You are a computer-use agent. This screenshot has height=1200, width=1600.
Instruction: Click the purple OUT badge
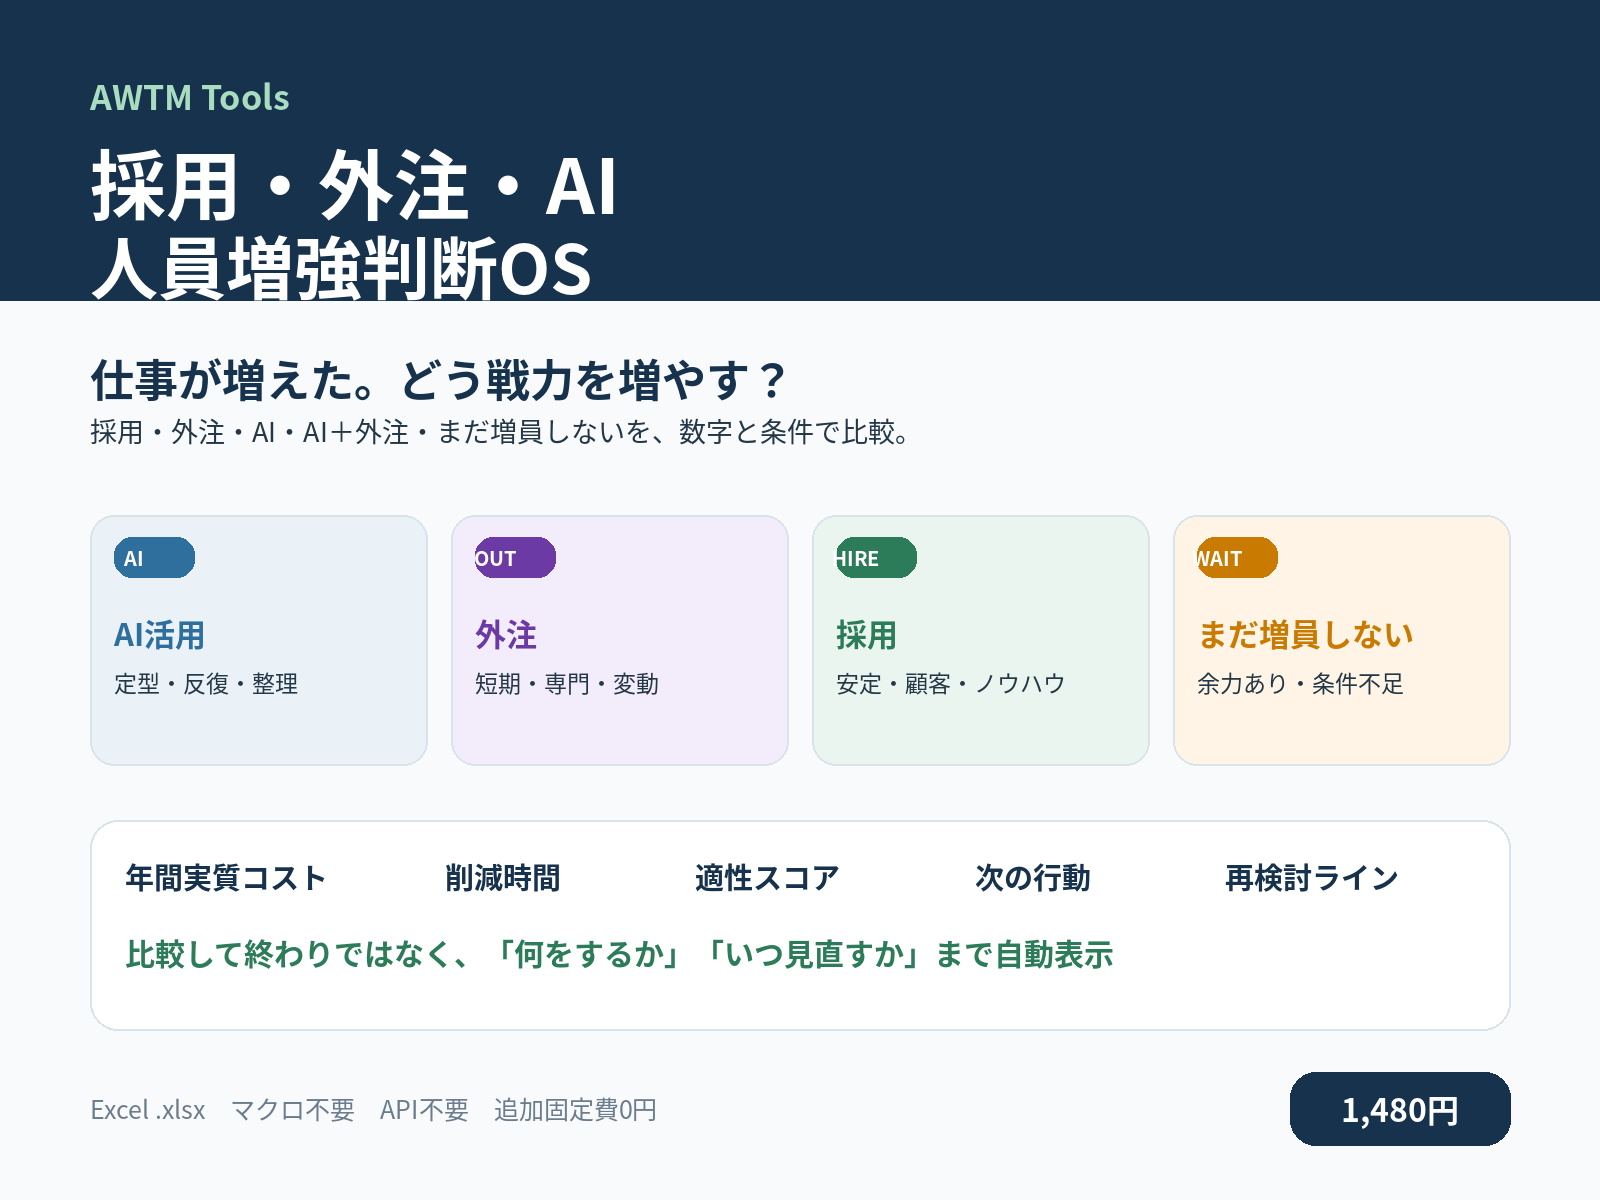click(515, 558)
